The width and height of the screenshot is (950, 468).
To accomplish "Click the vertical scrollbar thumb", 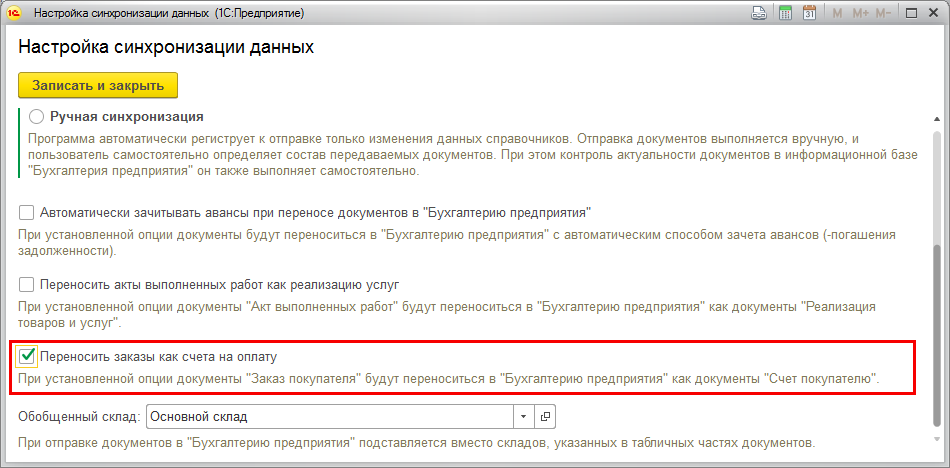I will coord(937,335).
